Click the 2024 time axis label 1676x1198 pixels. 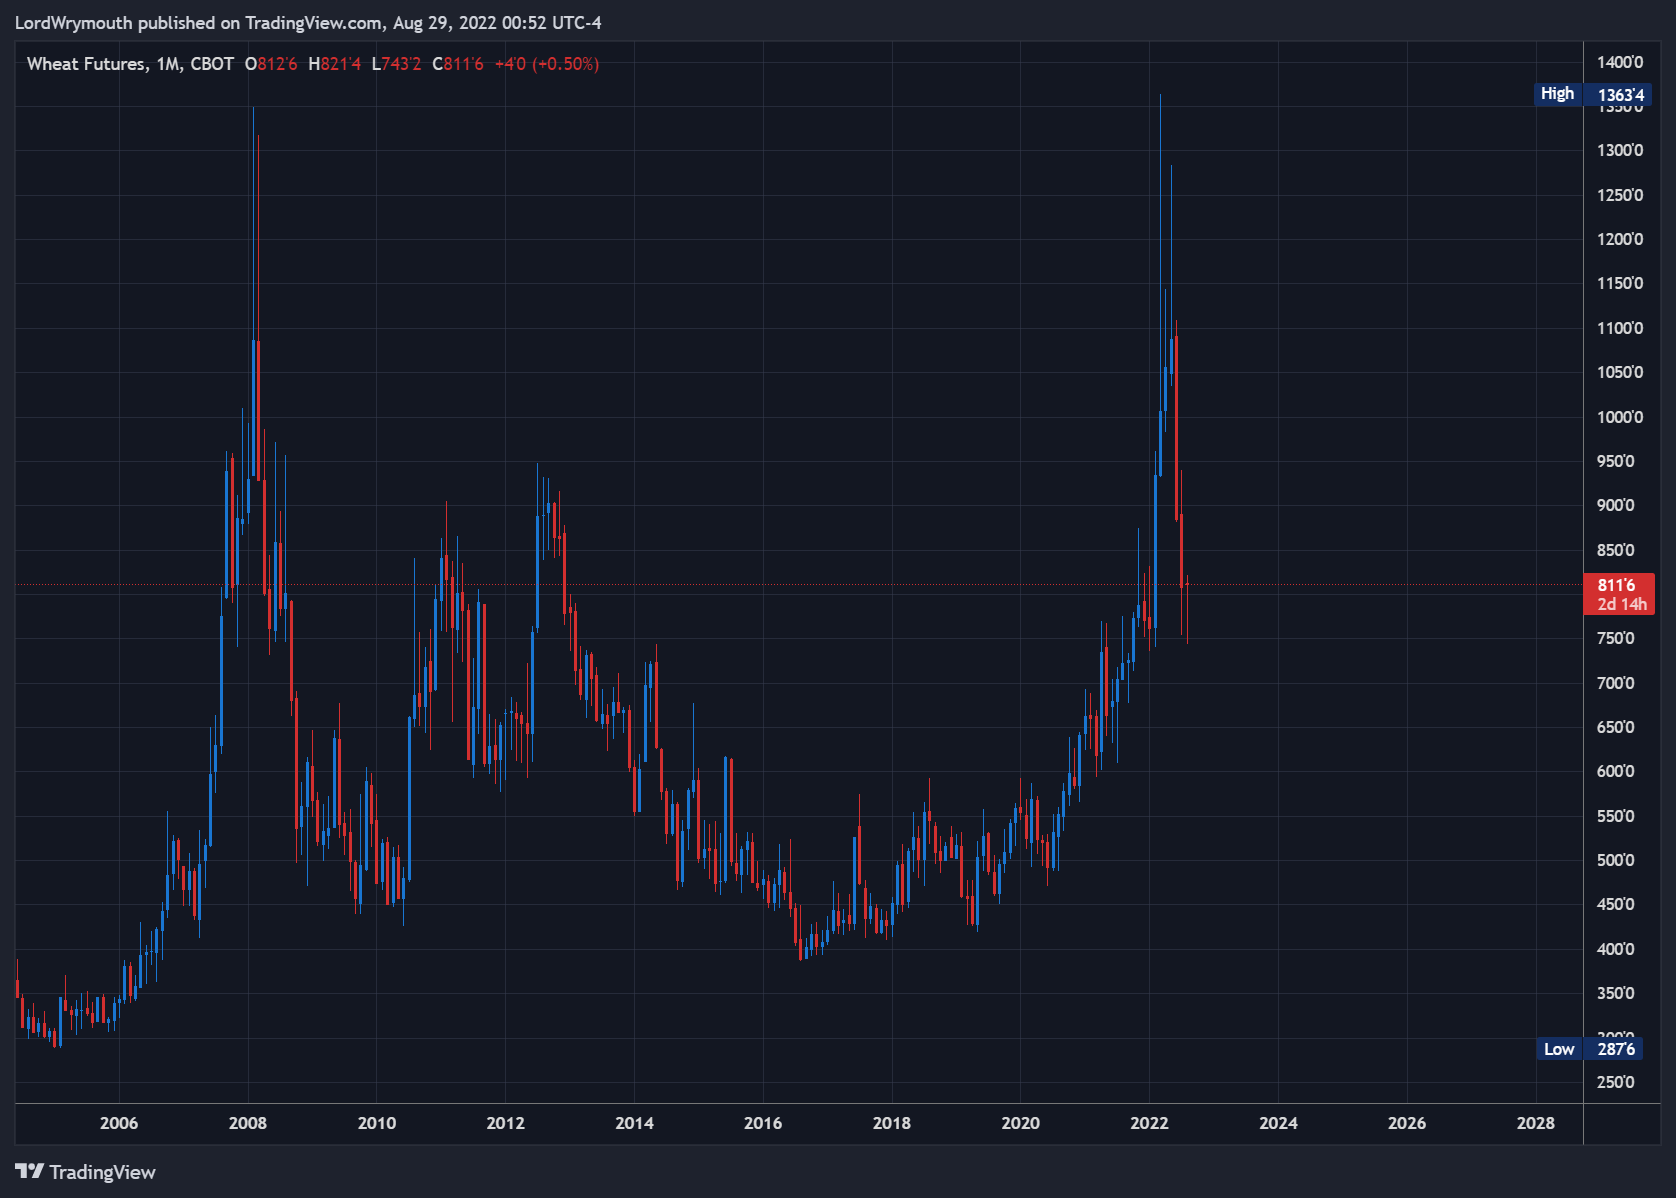pos(1278,1123)
